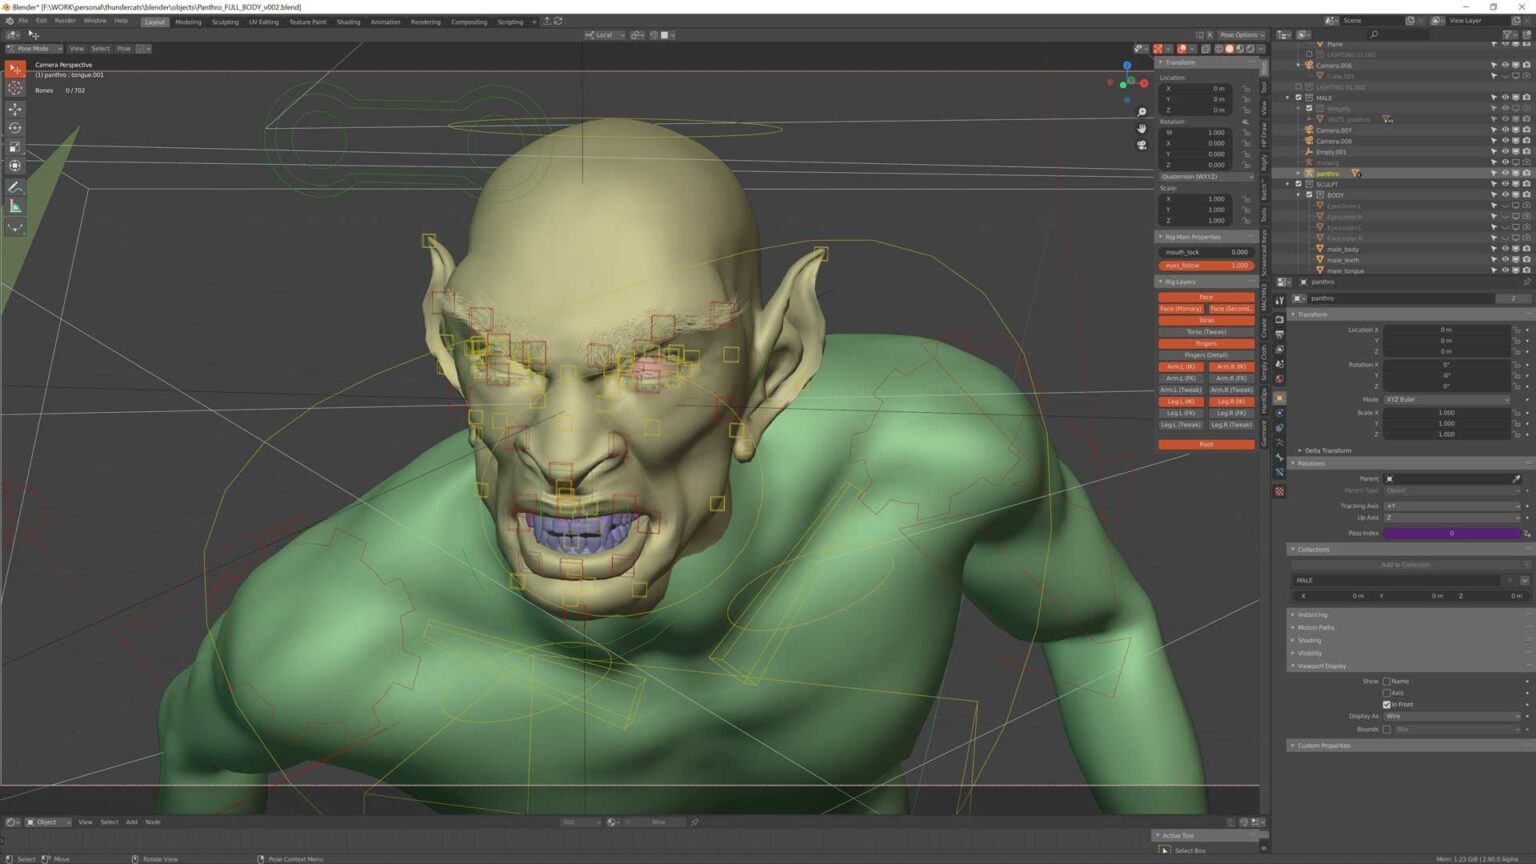Select the Rotate tool in the toolbar

[x=15, y=128]
